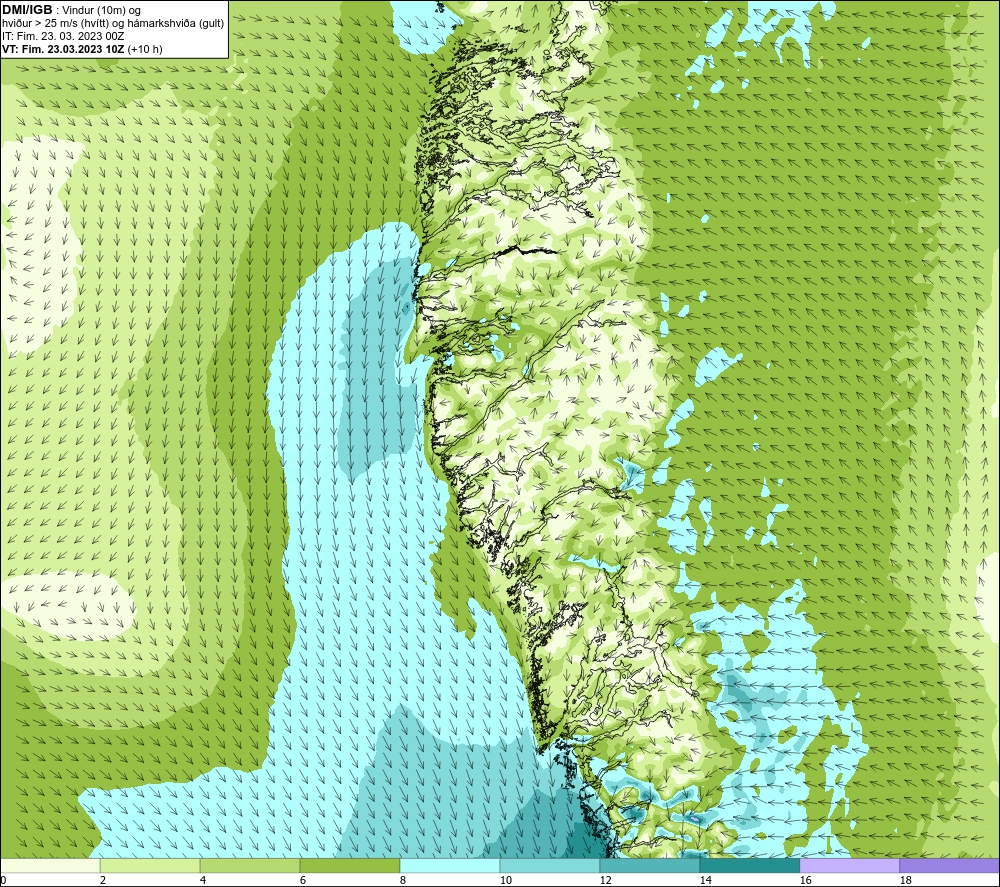Viewport: 1000px width, 887px height.
Task: Click the light purple 16–18 m/s legend swatch
Action: [x=849, y=866]
